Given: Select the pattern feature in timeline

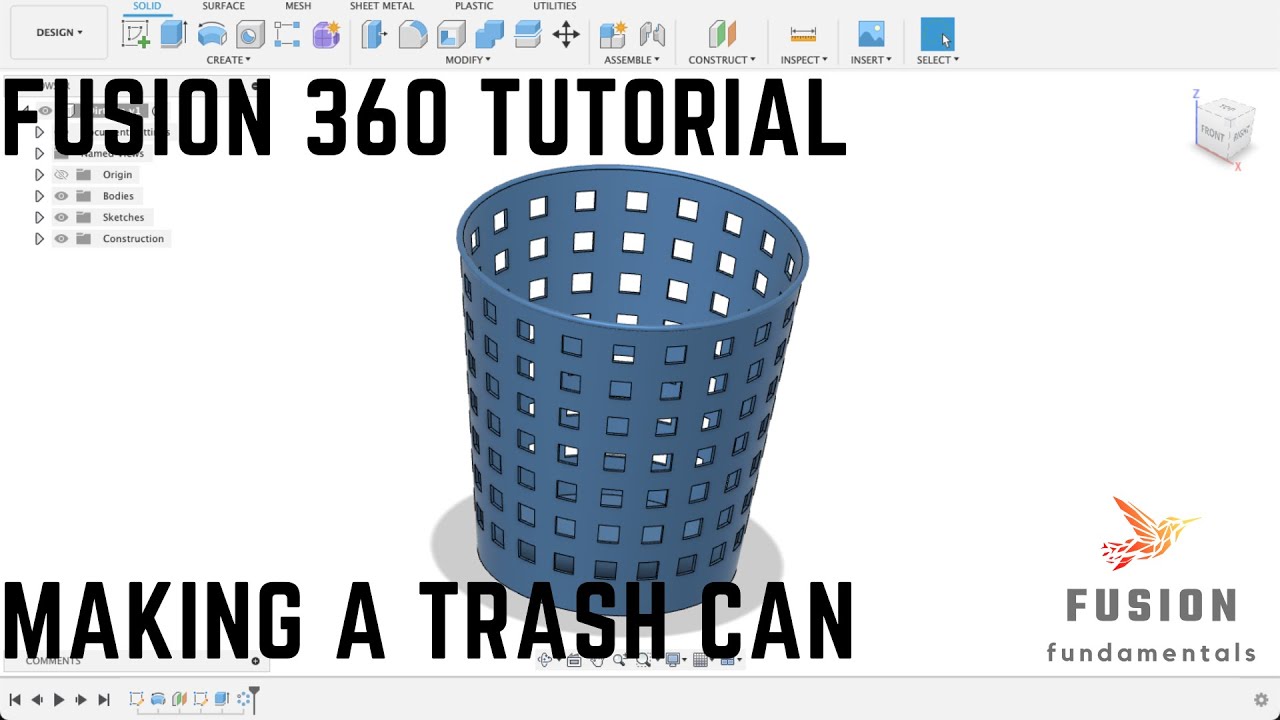Looking at the screenshot, I should pyautogui.click(x=243, y=699).
